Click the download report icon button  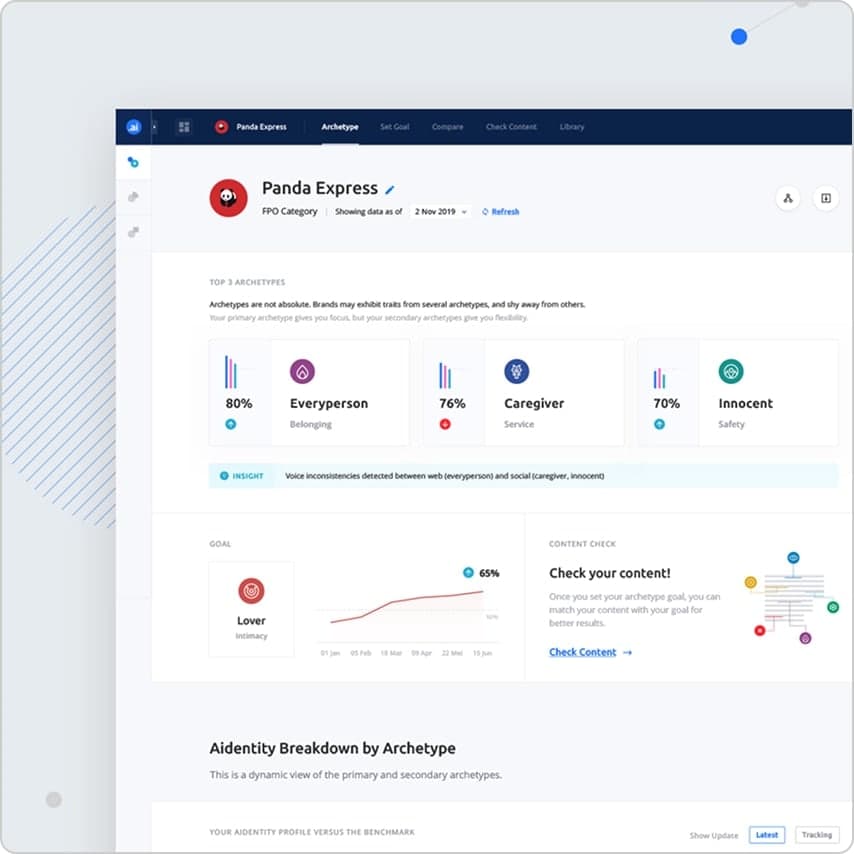coord(826,198)
